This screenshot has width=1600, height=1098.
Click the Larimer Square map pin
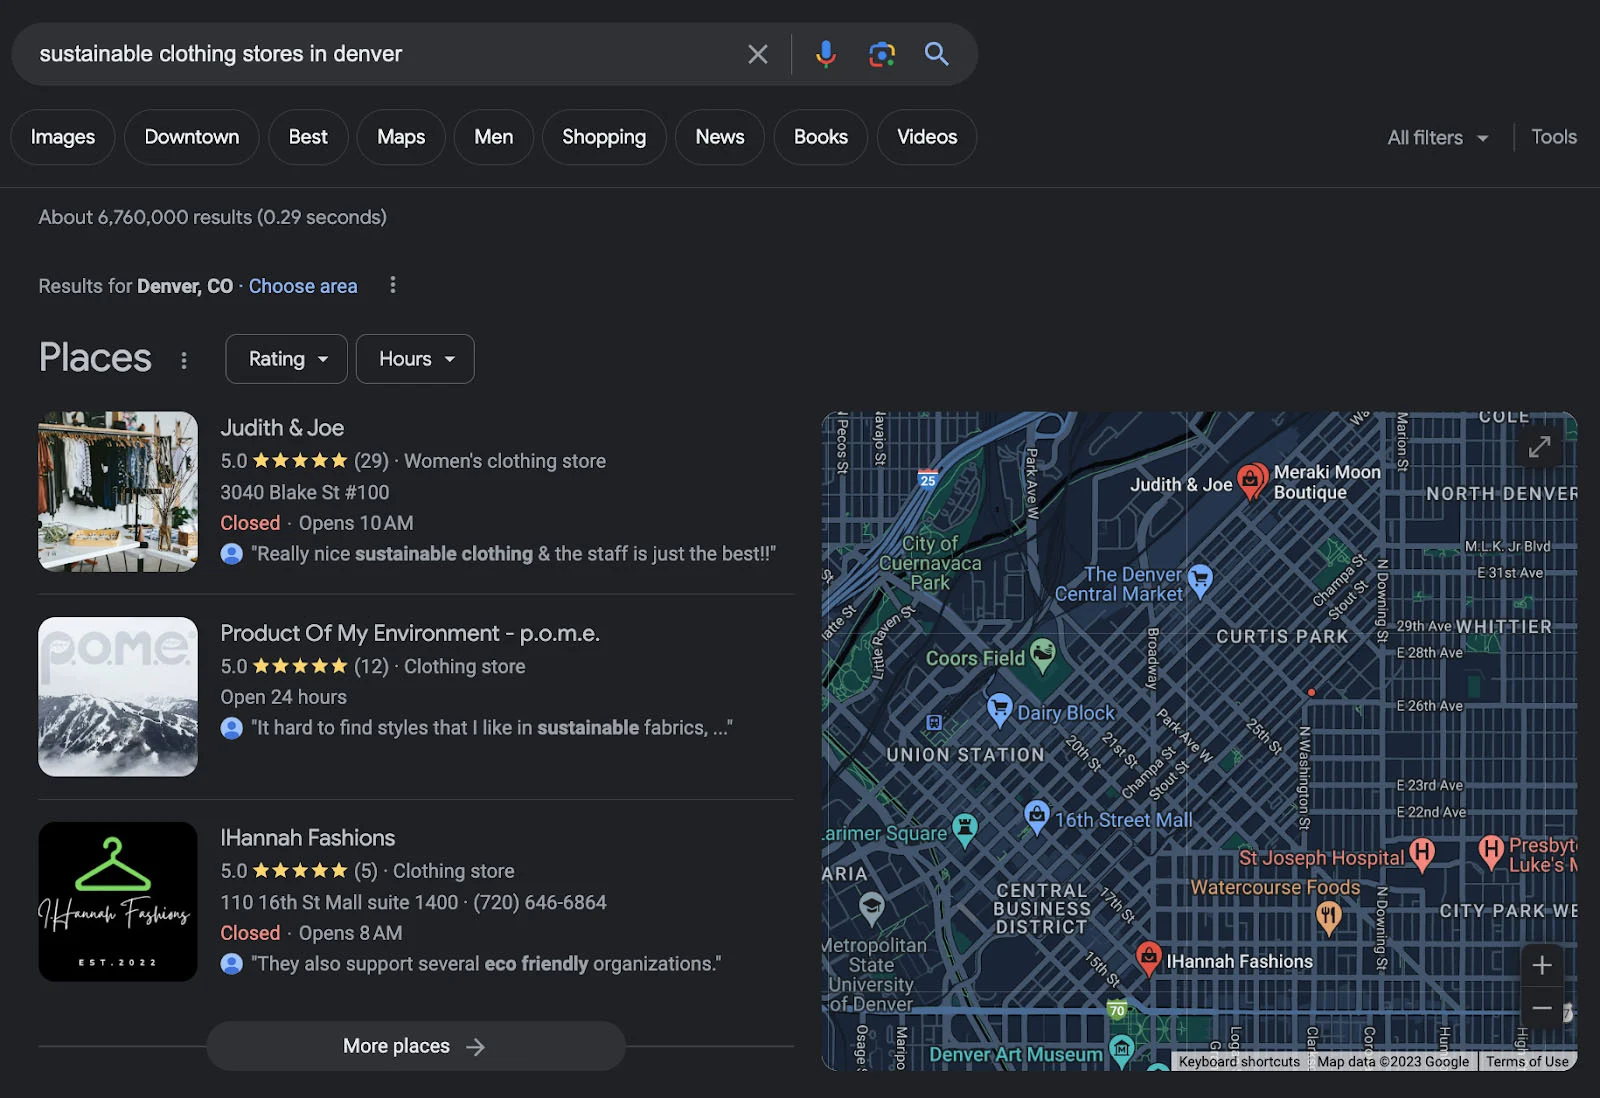pos(964,829)
